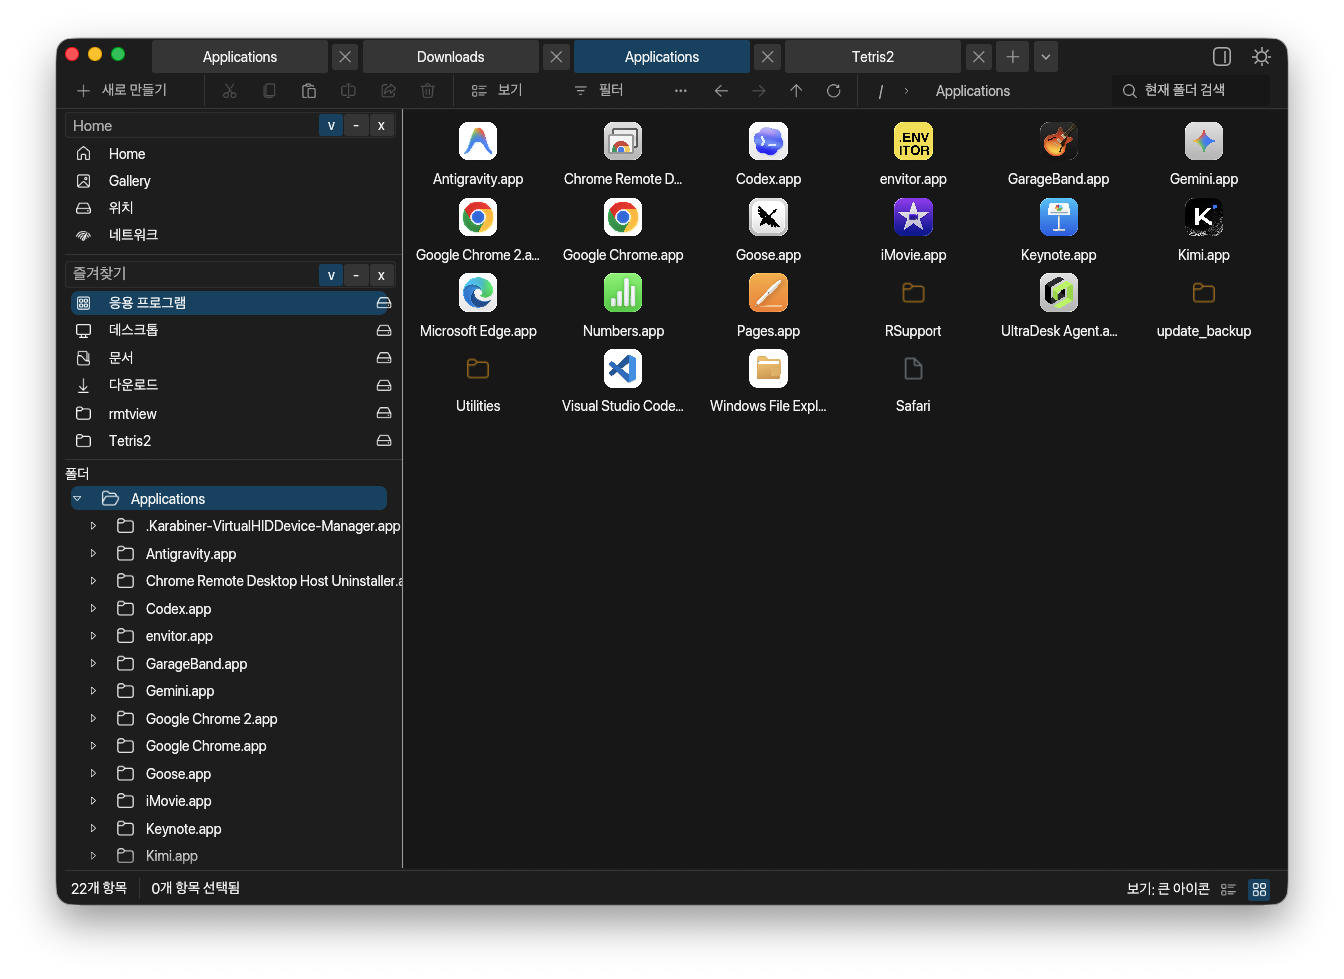
Task: Expand the iMovie.app tree node
Action: coord(93,800)
